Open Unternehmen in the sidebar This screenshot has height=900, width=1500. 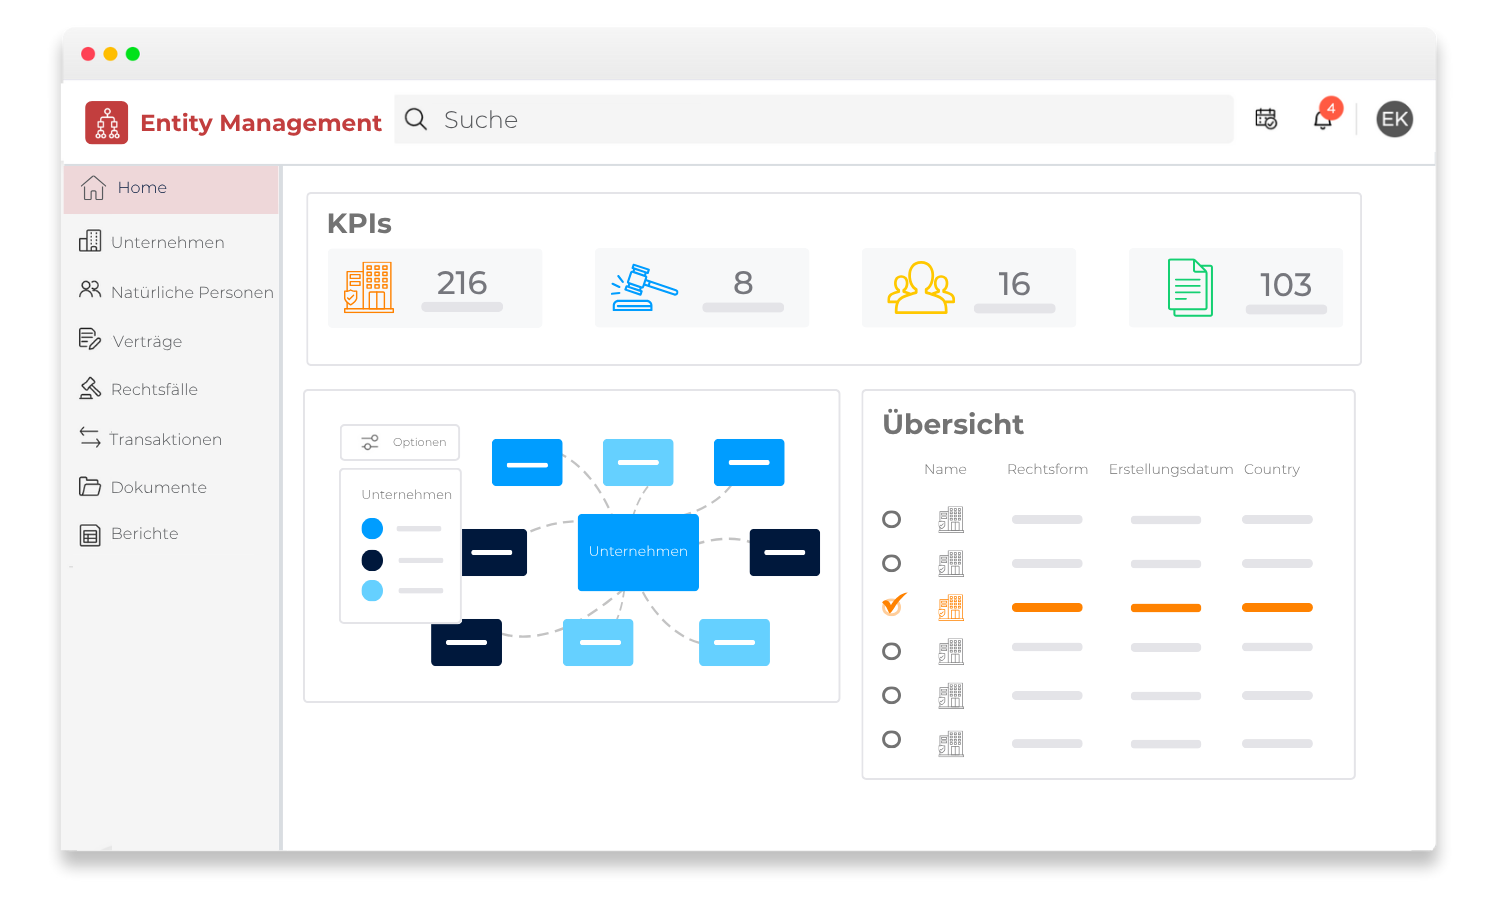pos(167,242)
